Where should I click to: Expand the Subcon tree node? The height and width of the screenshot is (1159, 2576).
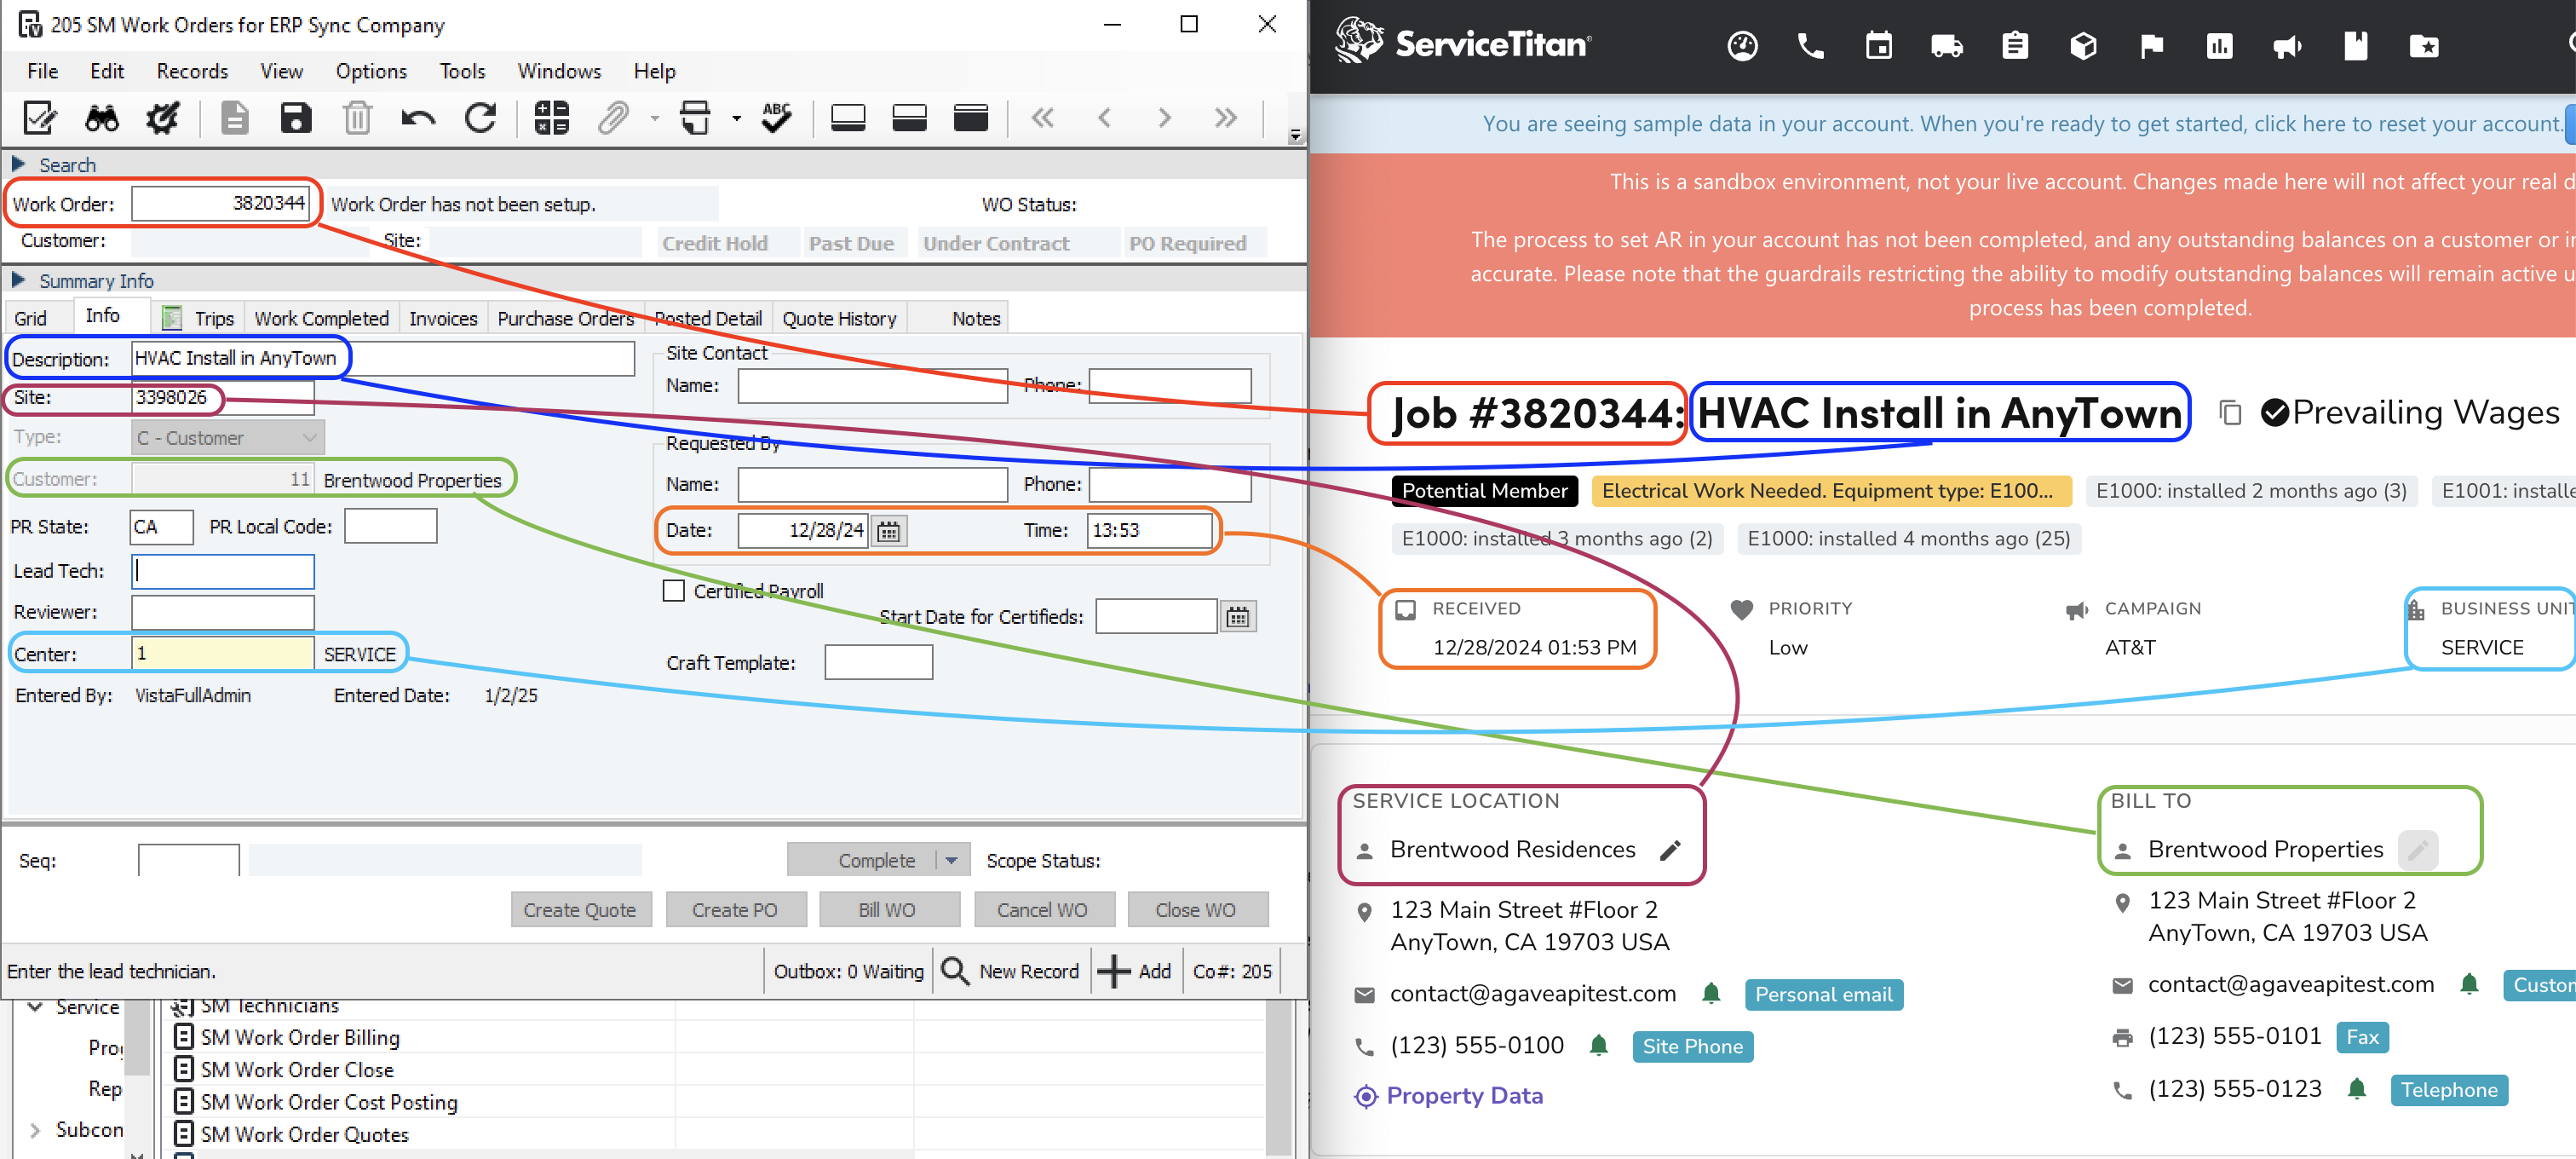pyautogui.click(x=36, y=1130)
